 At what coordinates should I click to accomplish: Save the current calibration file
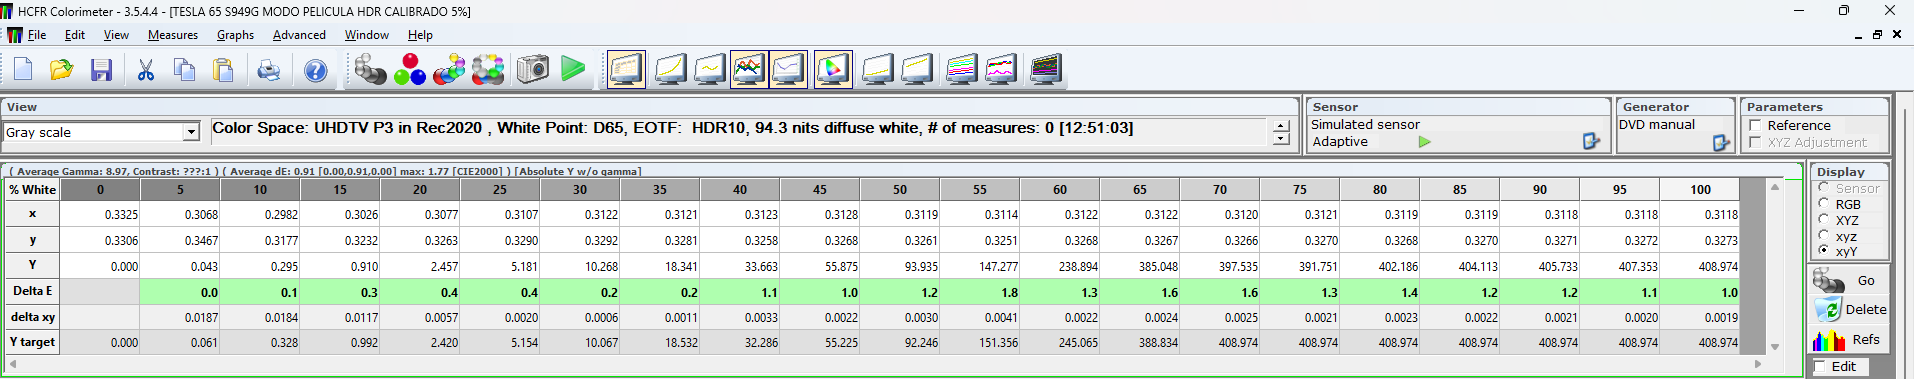pyautogui.click(x=101, y=70)
